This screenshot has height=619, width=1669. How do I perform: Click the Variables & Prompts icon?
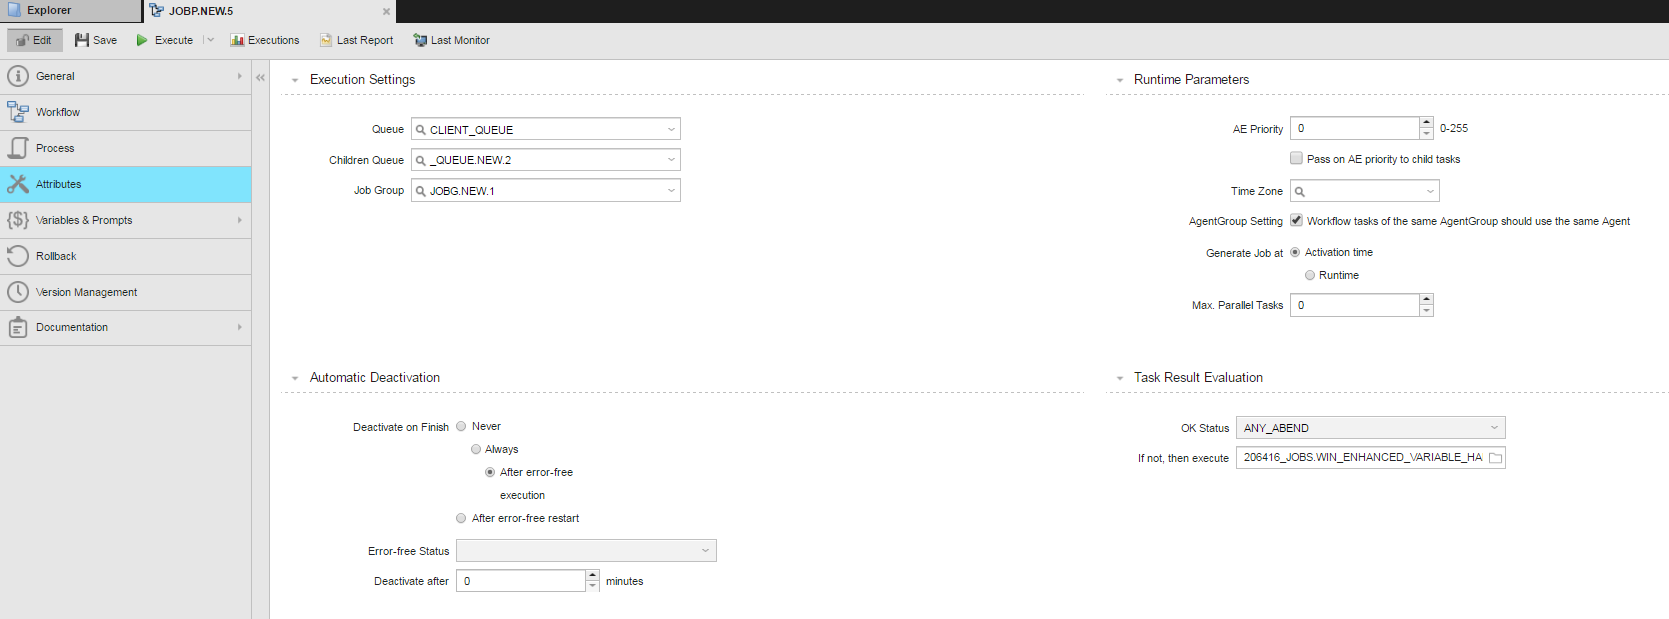pos(18,220)
